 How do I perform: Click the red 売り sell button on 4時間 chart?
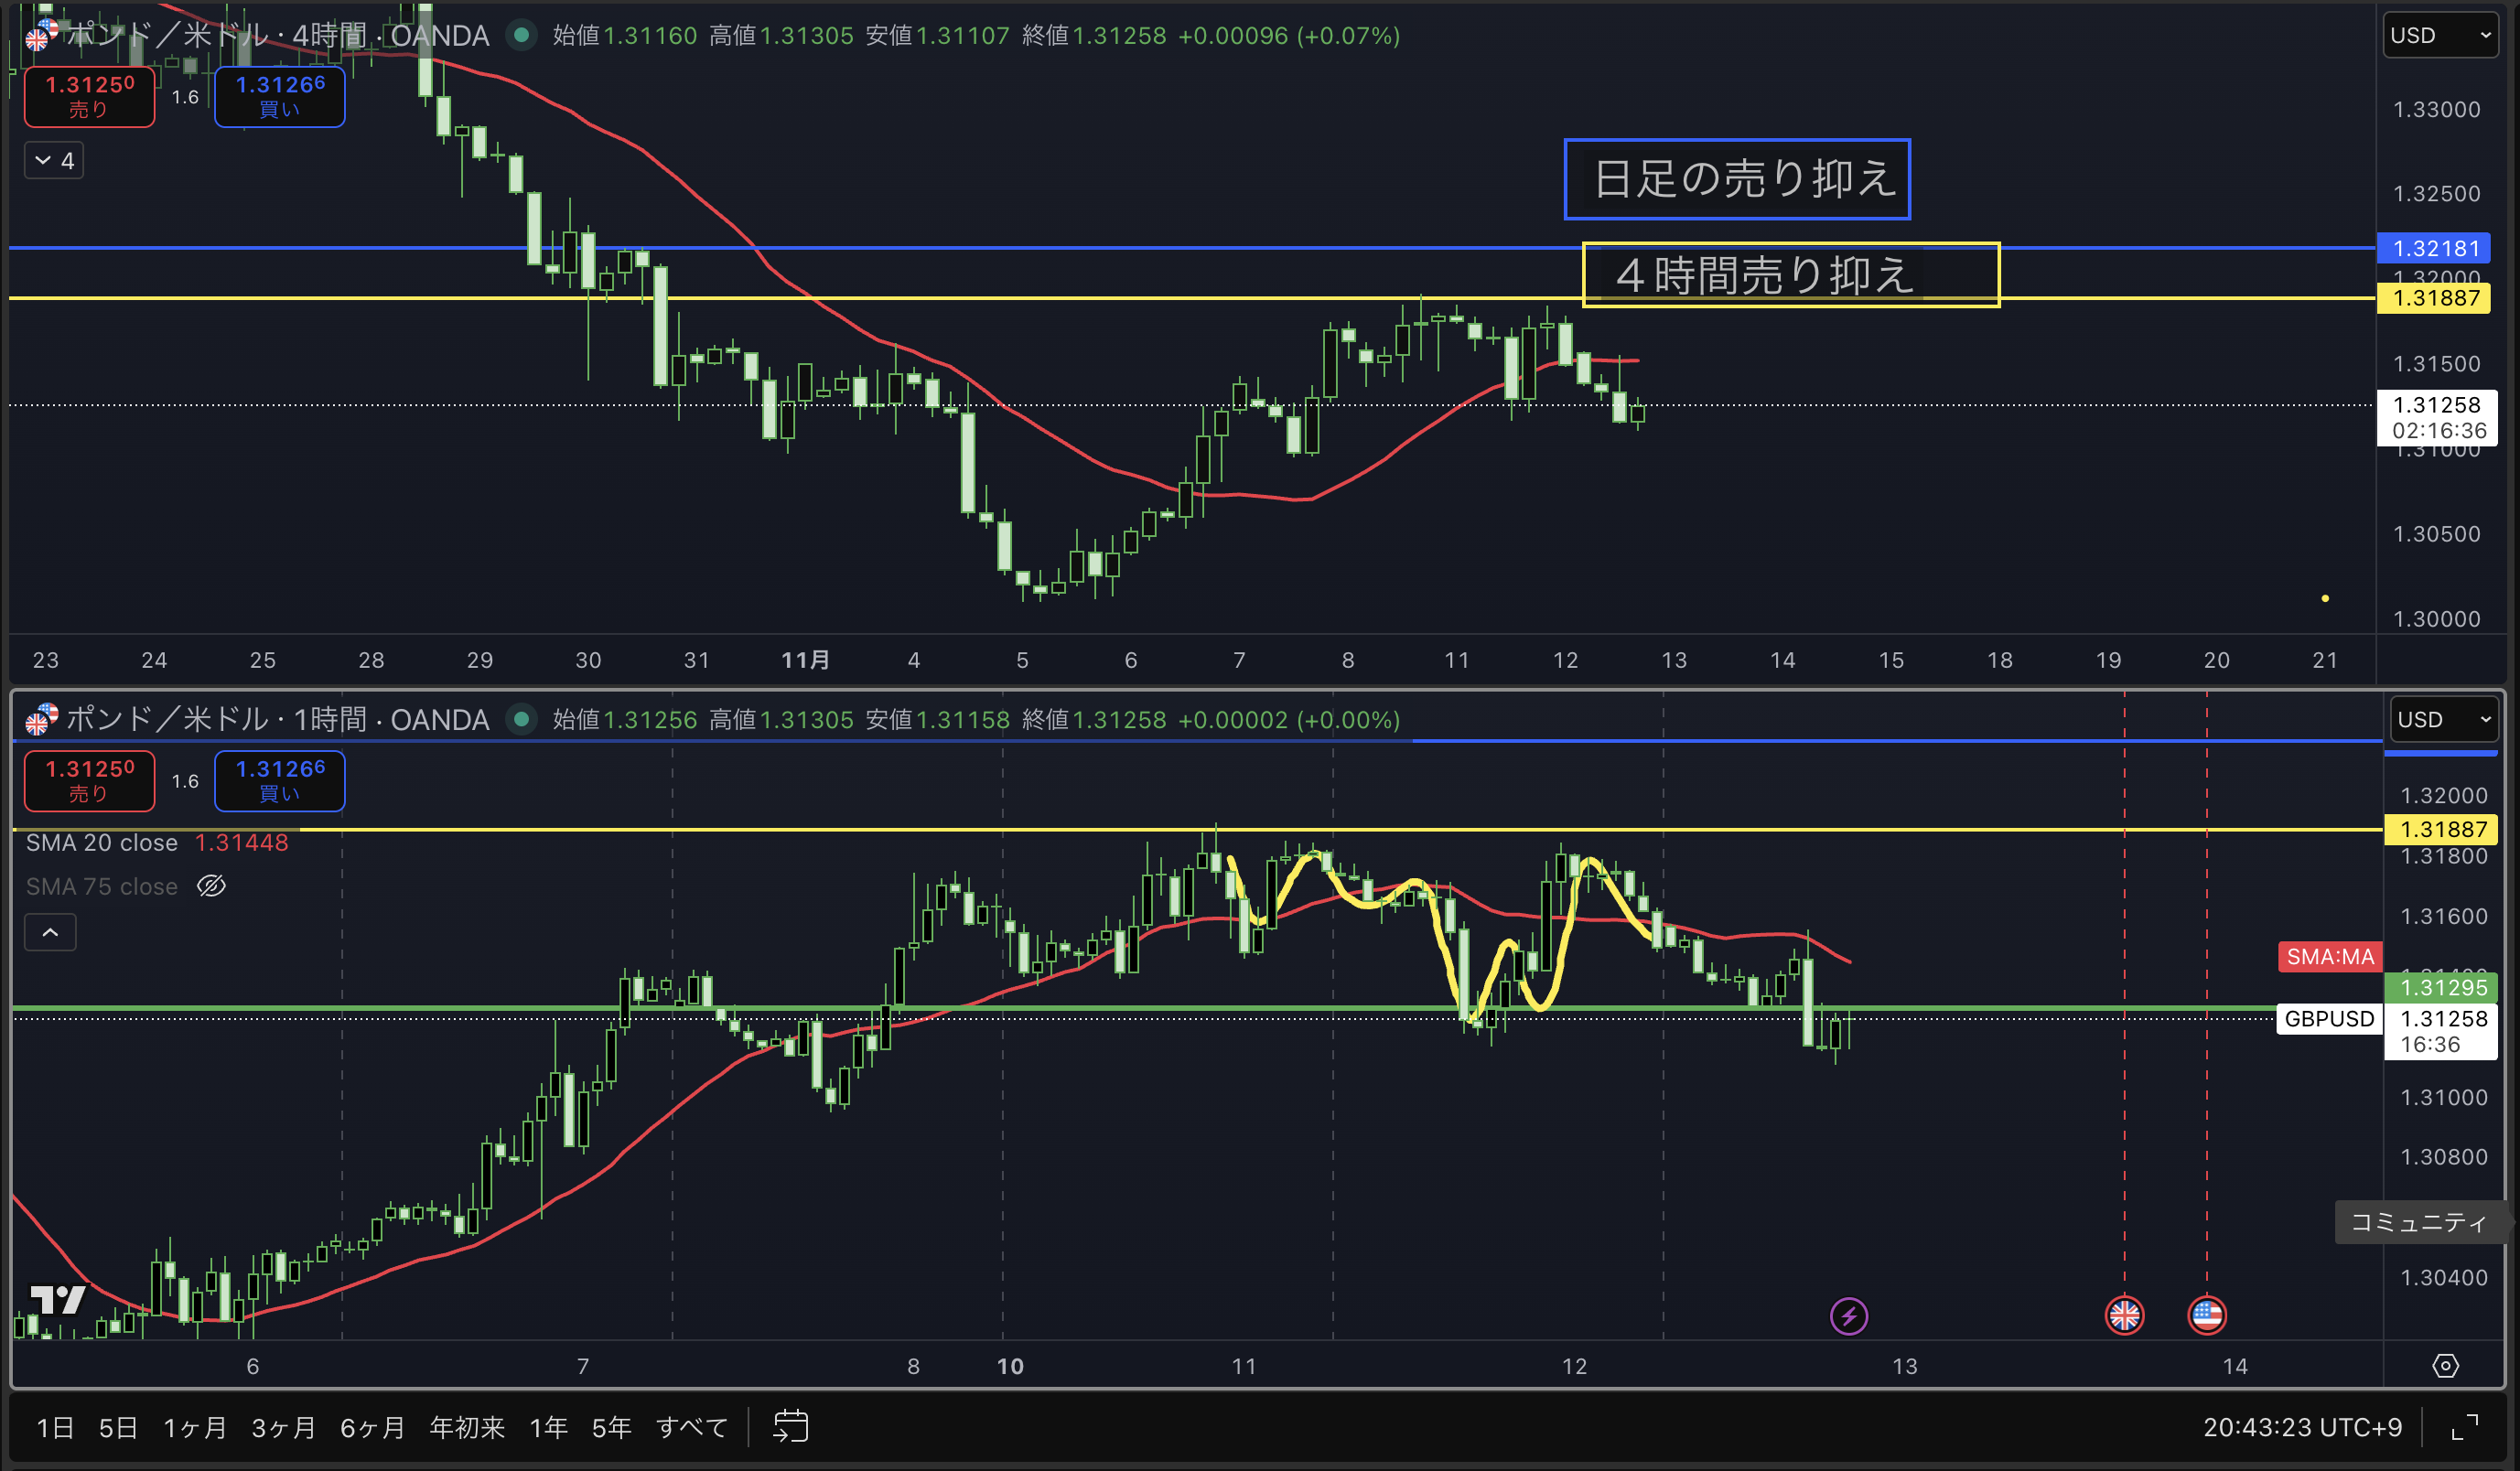[x=89, y=96]
